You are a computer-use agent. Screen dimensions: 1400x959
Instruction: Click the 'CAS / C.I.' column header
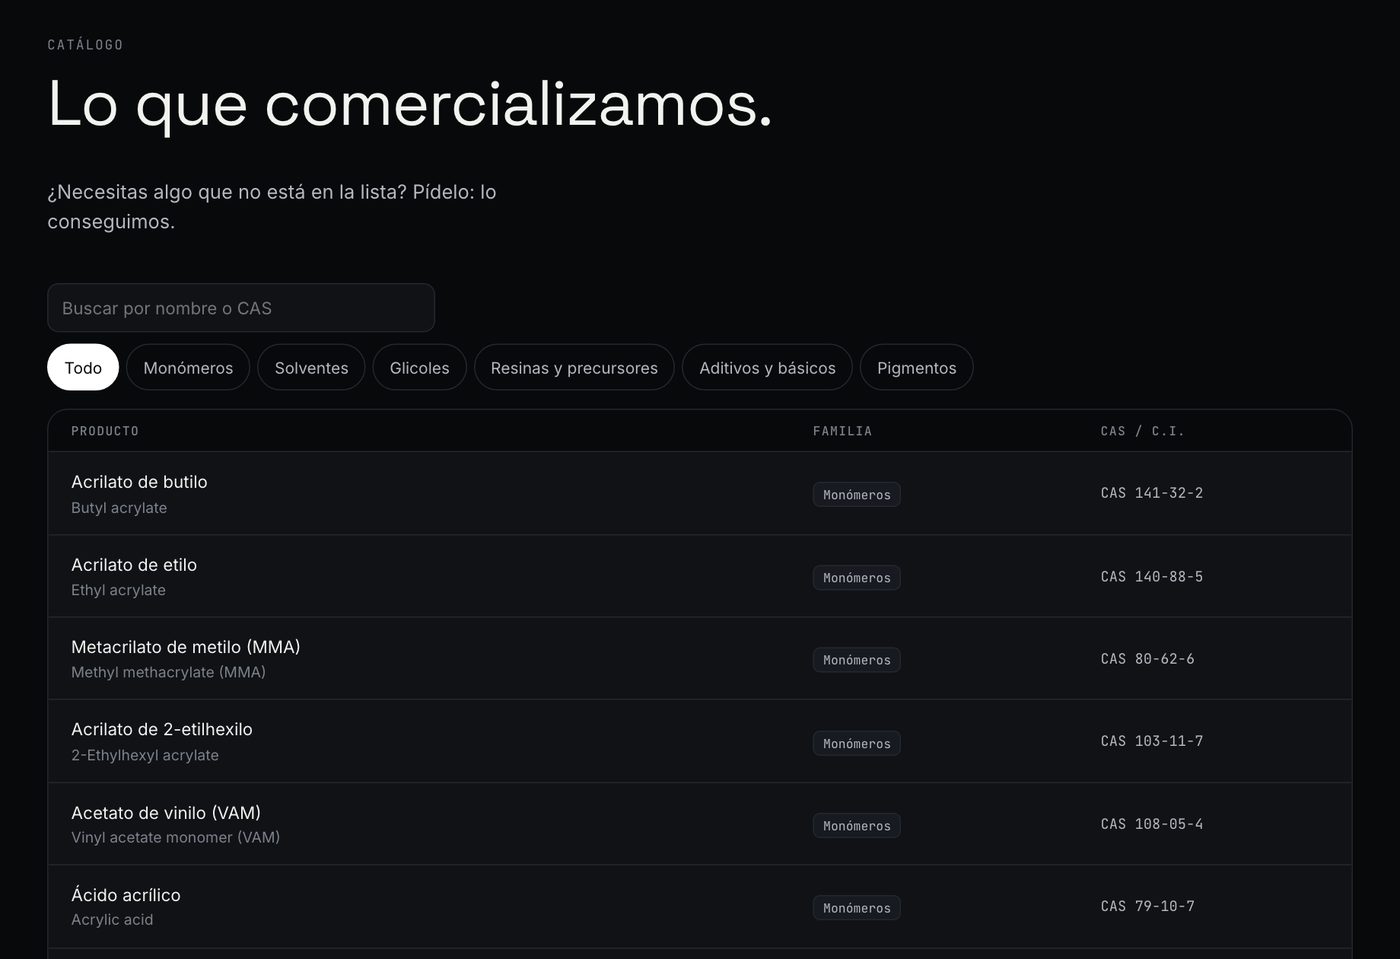[1142, 431]
